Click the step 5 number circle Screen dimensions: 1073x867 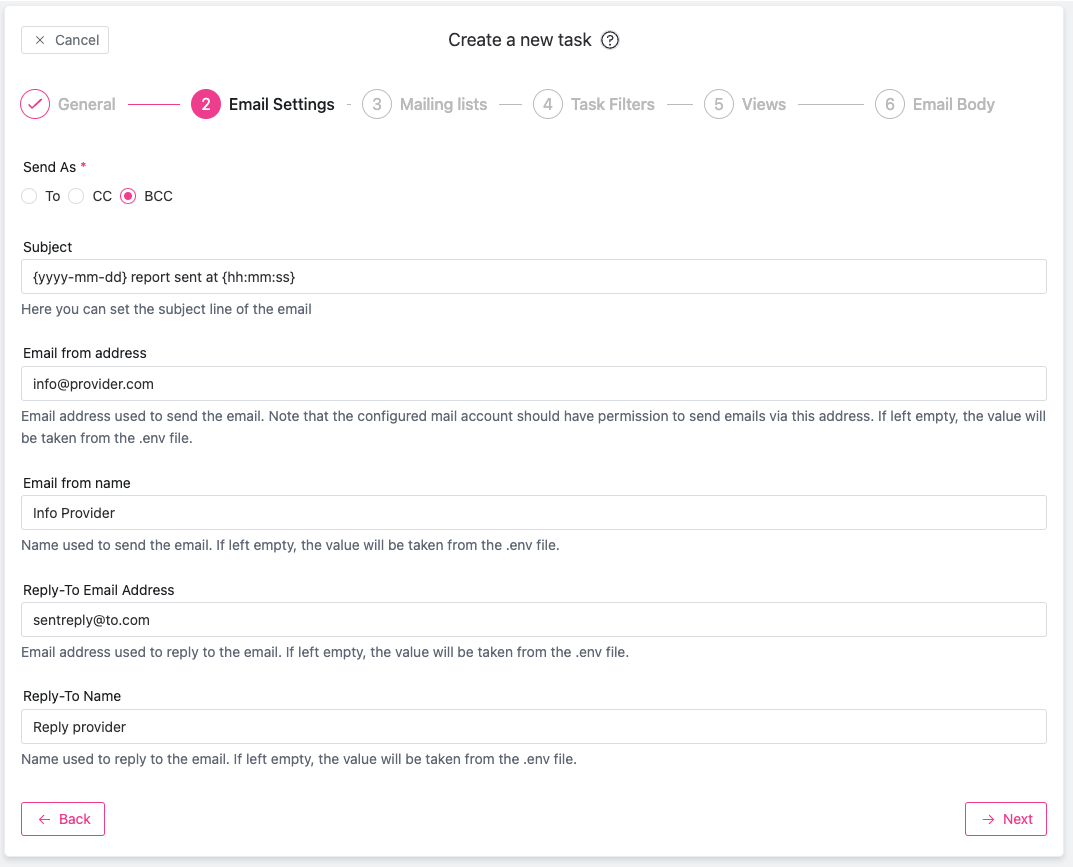pos(718,104)
